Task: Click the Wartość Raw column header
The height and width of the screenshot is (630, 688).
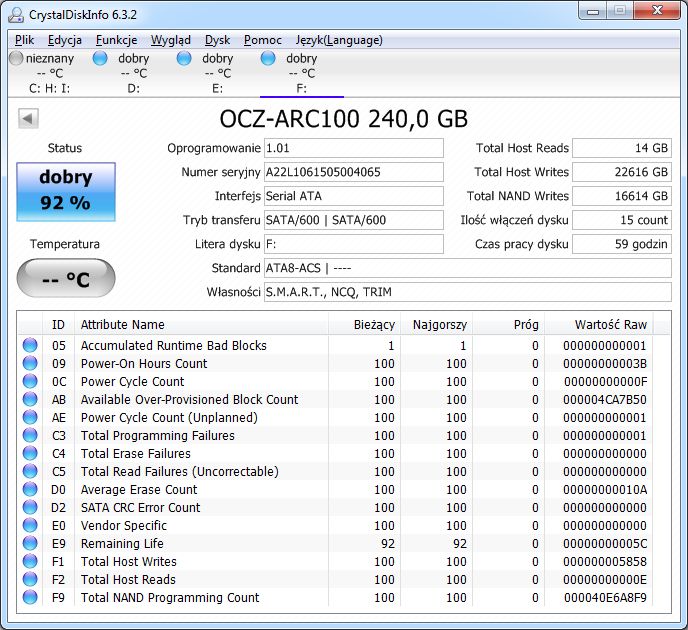Action: click(x=598, y=325)
